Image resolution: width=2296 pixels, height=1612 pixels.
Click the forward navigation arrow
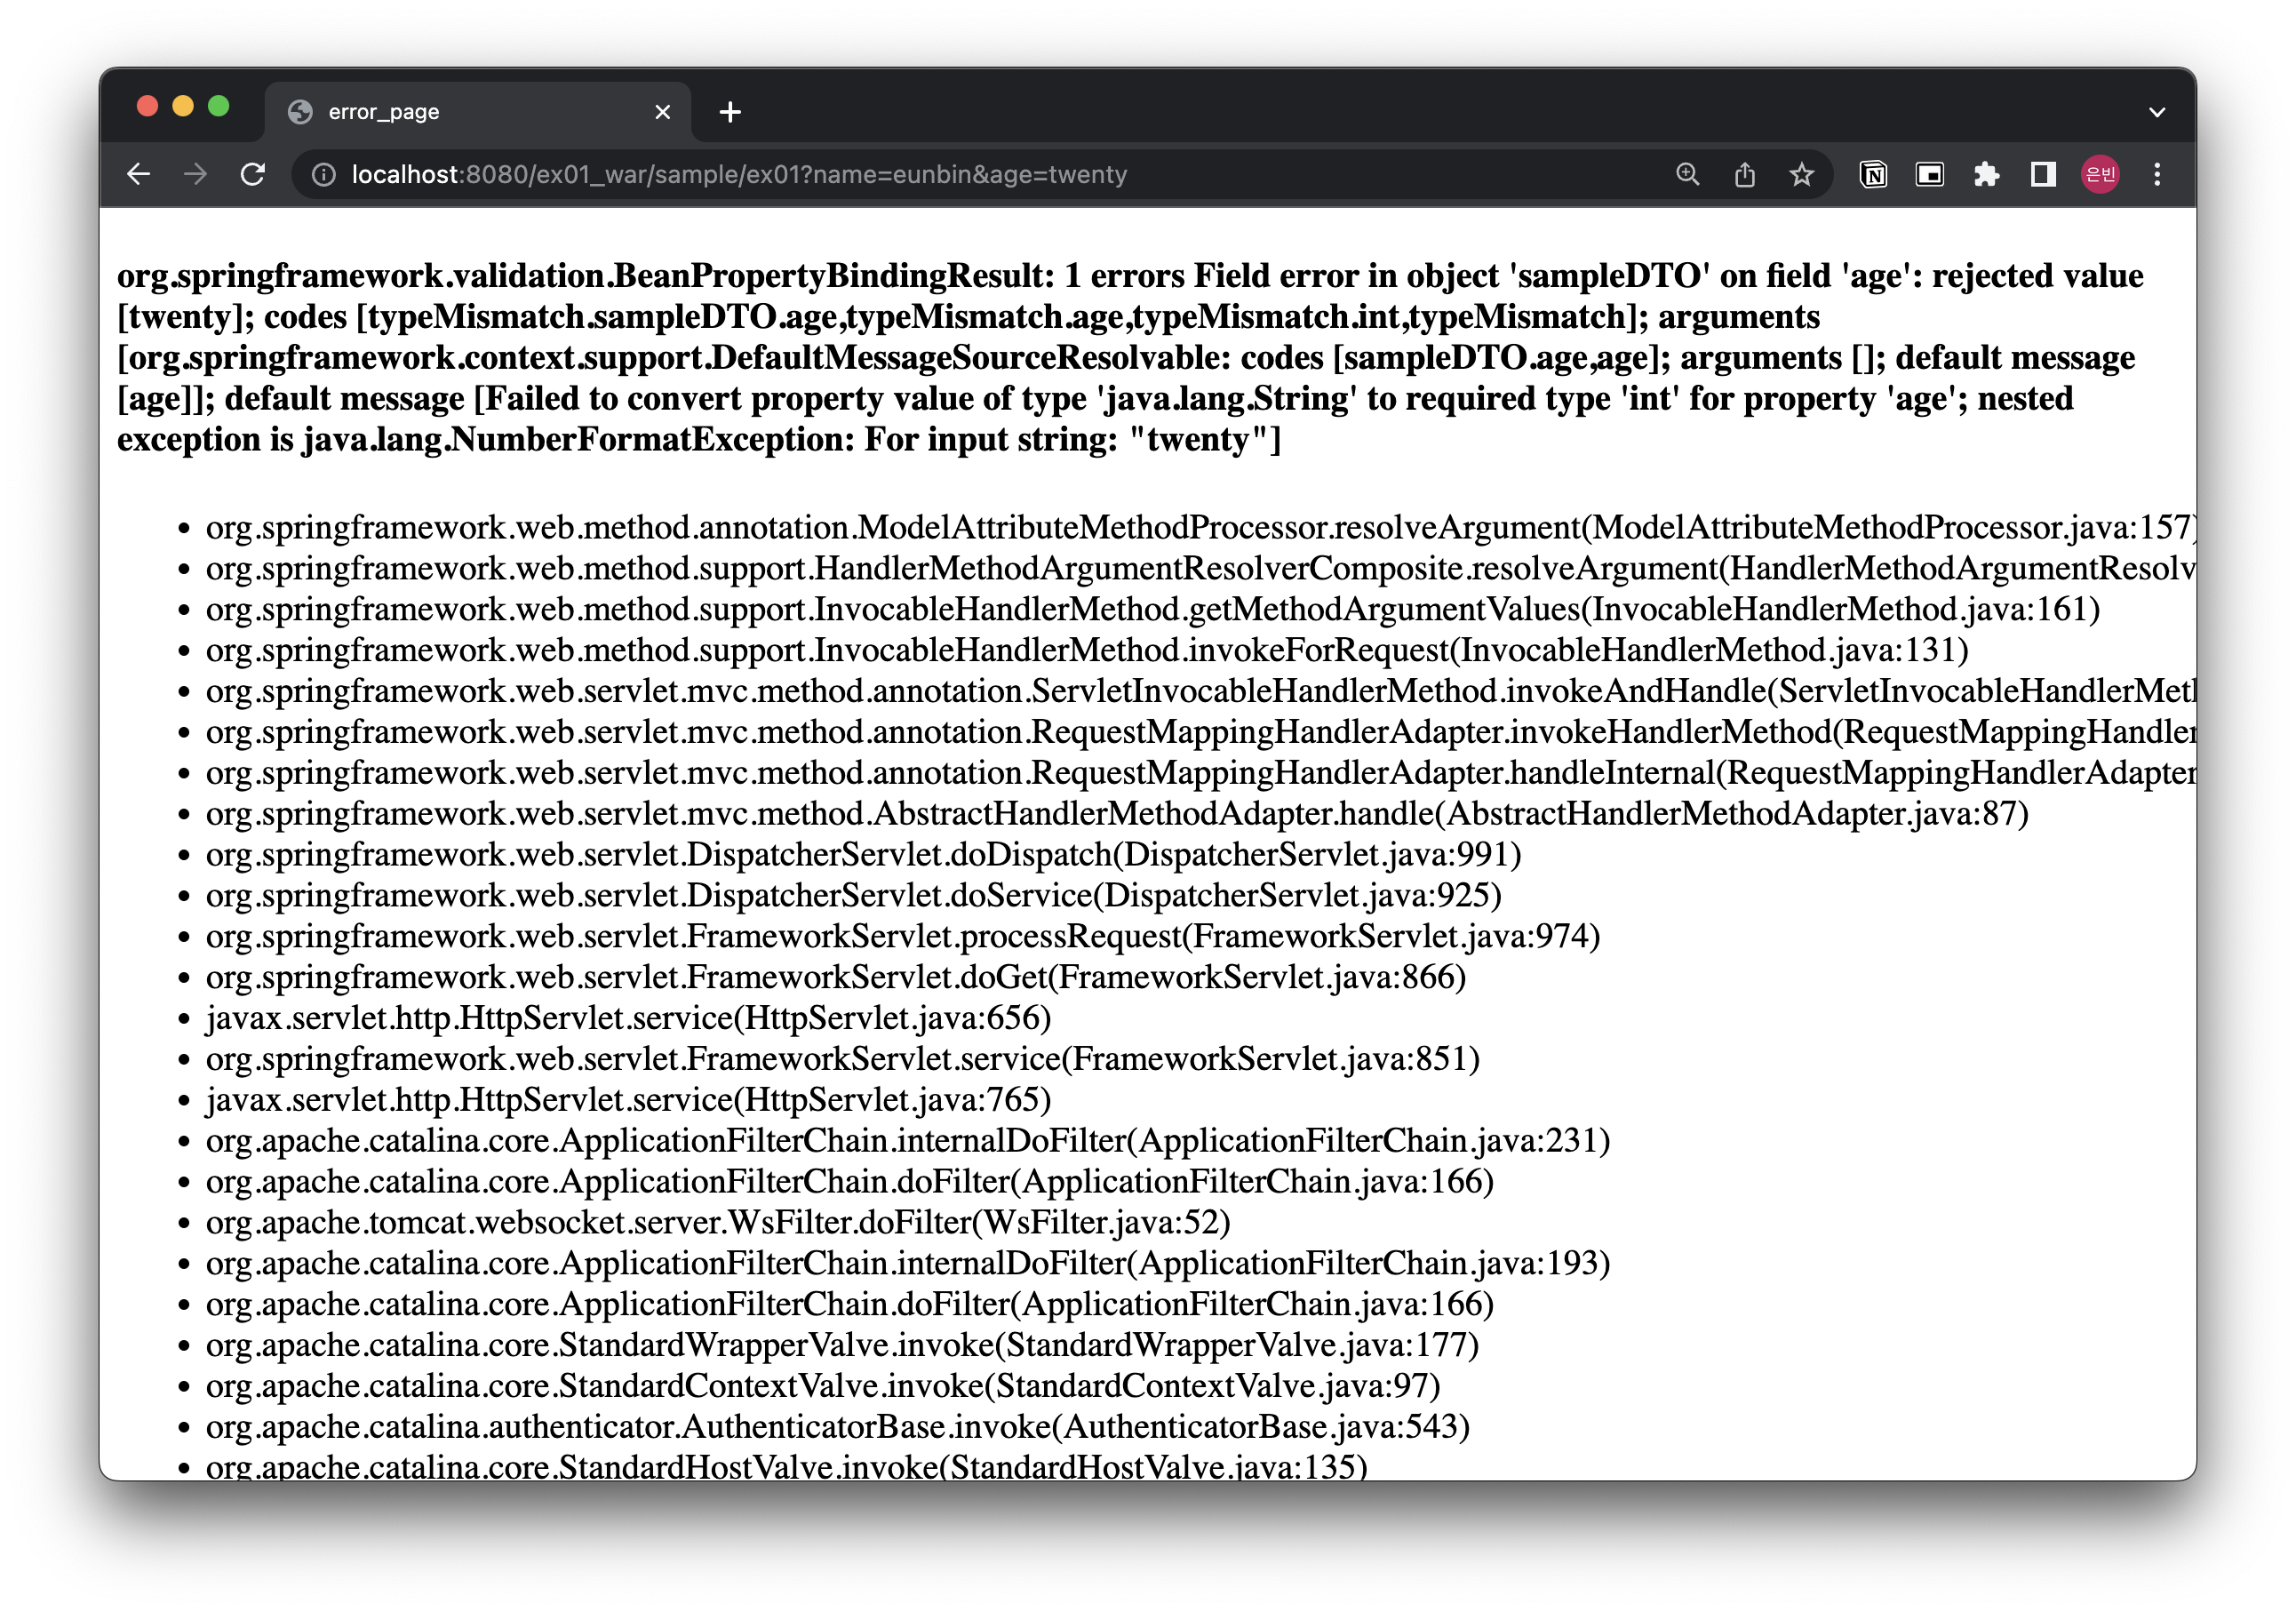tap(196, 175)
